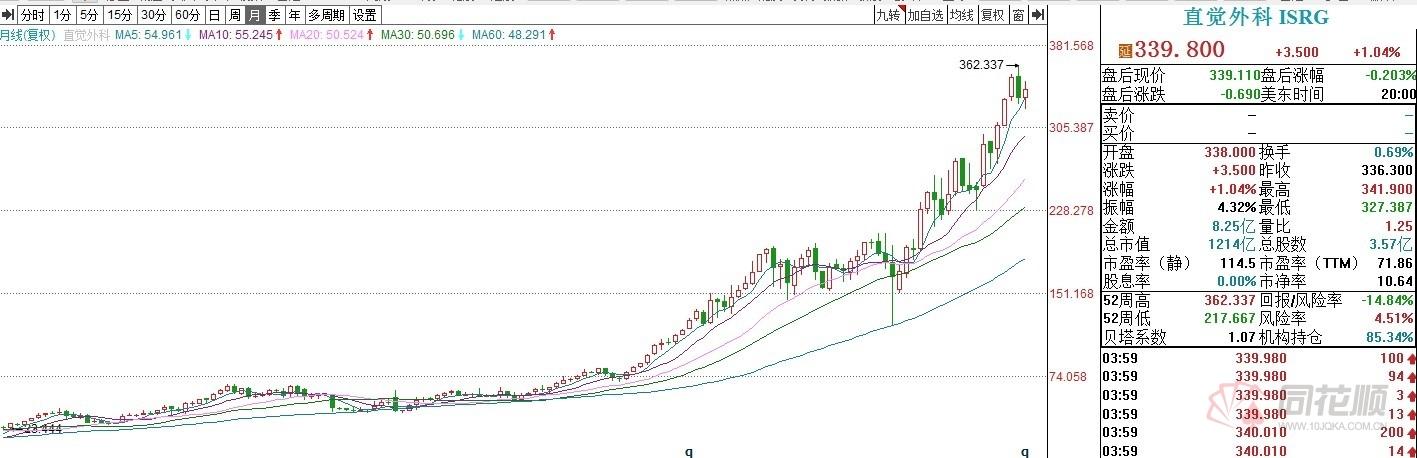Click the 盘后涨幅 value -0.203%
The width and height of the screenshot is (1417, 458).
point(1391,75)
